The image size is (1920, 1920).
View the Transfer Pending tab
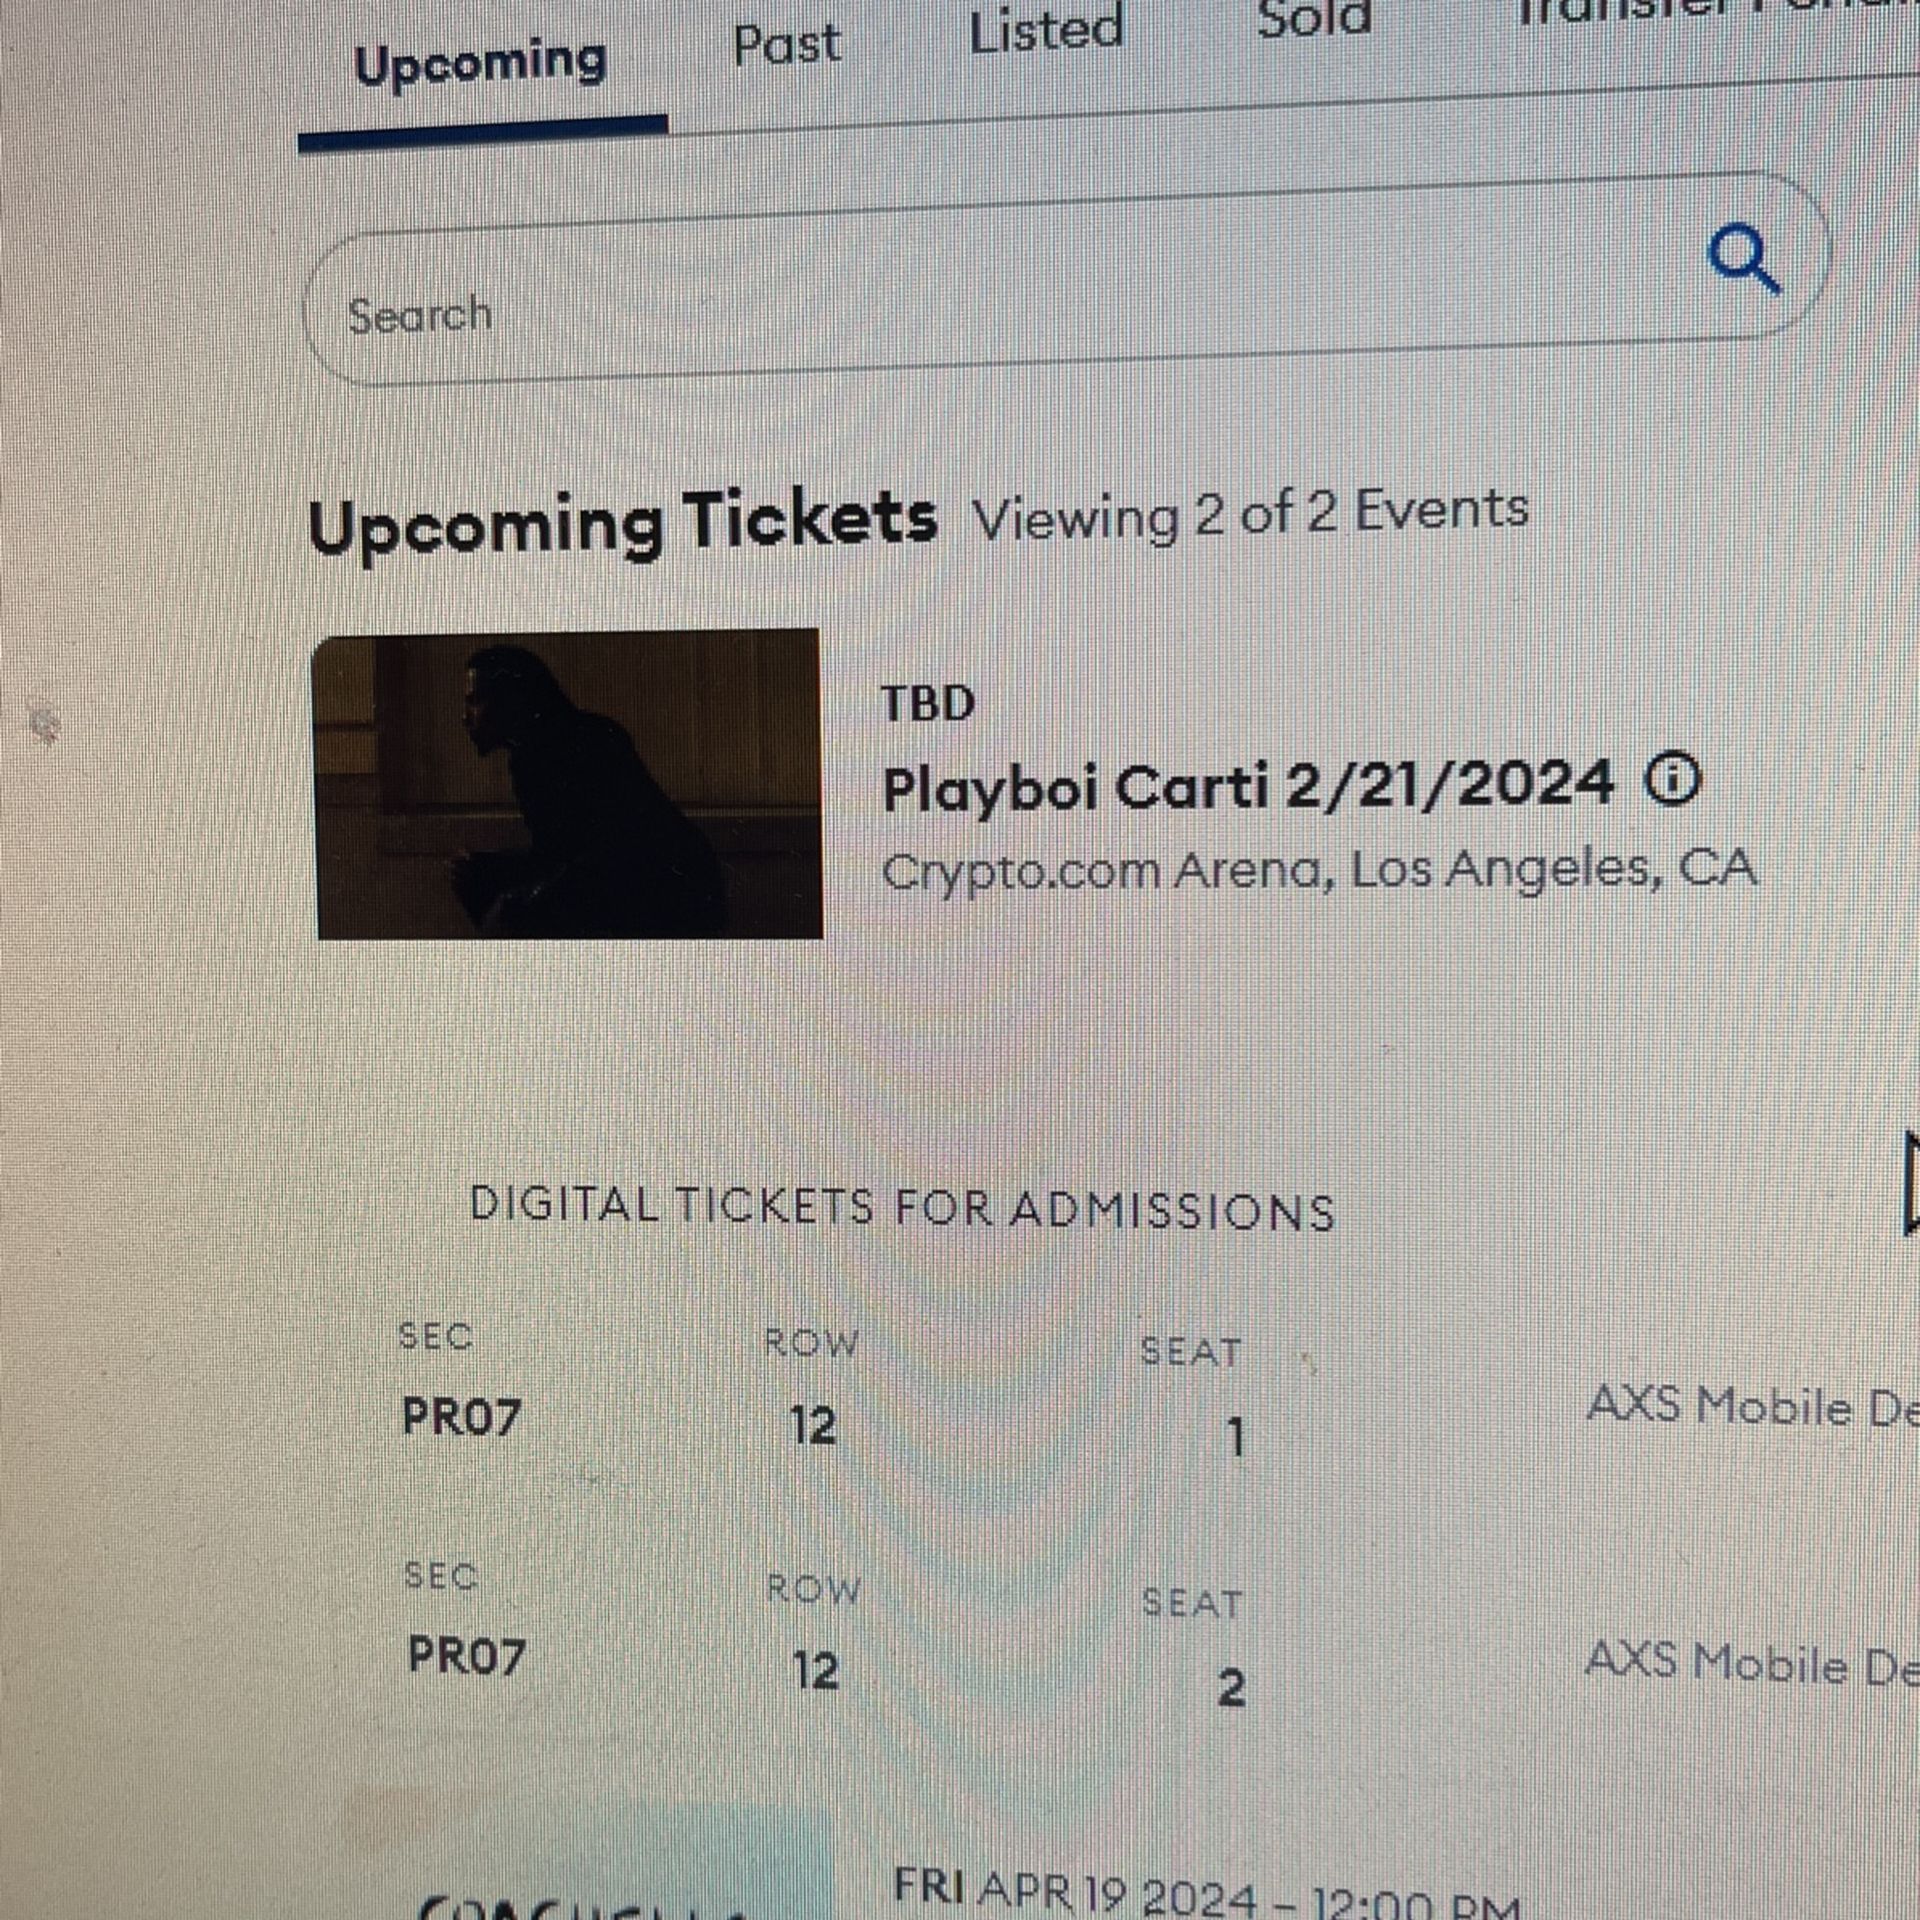coord(1700,10)
